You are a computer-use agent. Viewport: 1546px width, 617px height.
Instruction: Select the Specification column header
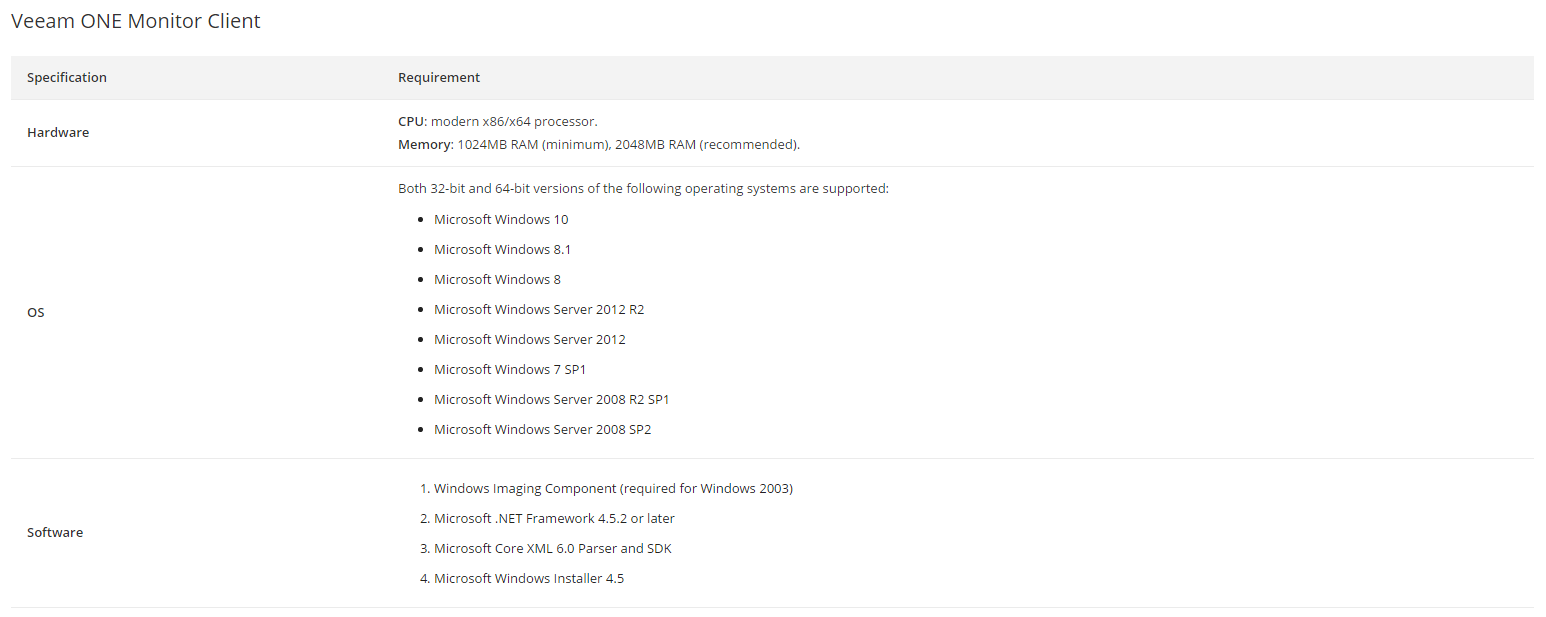coord(67,77)
